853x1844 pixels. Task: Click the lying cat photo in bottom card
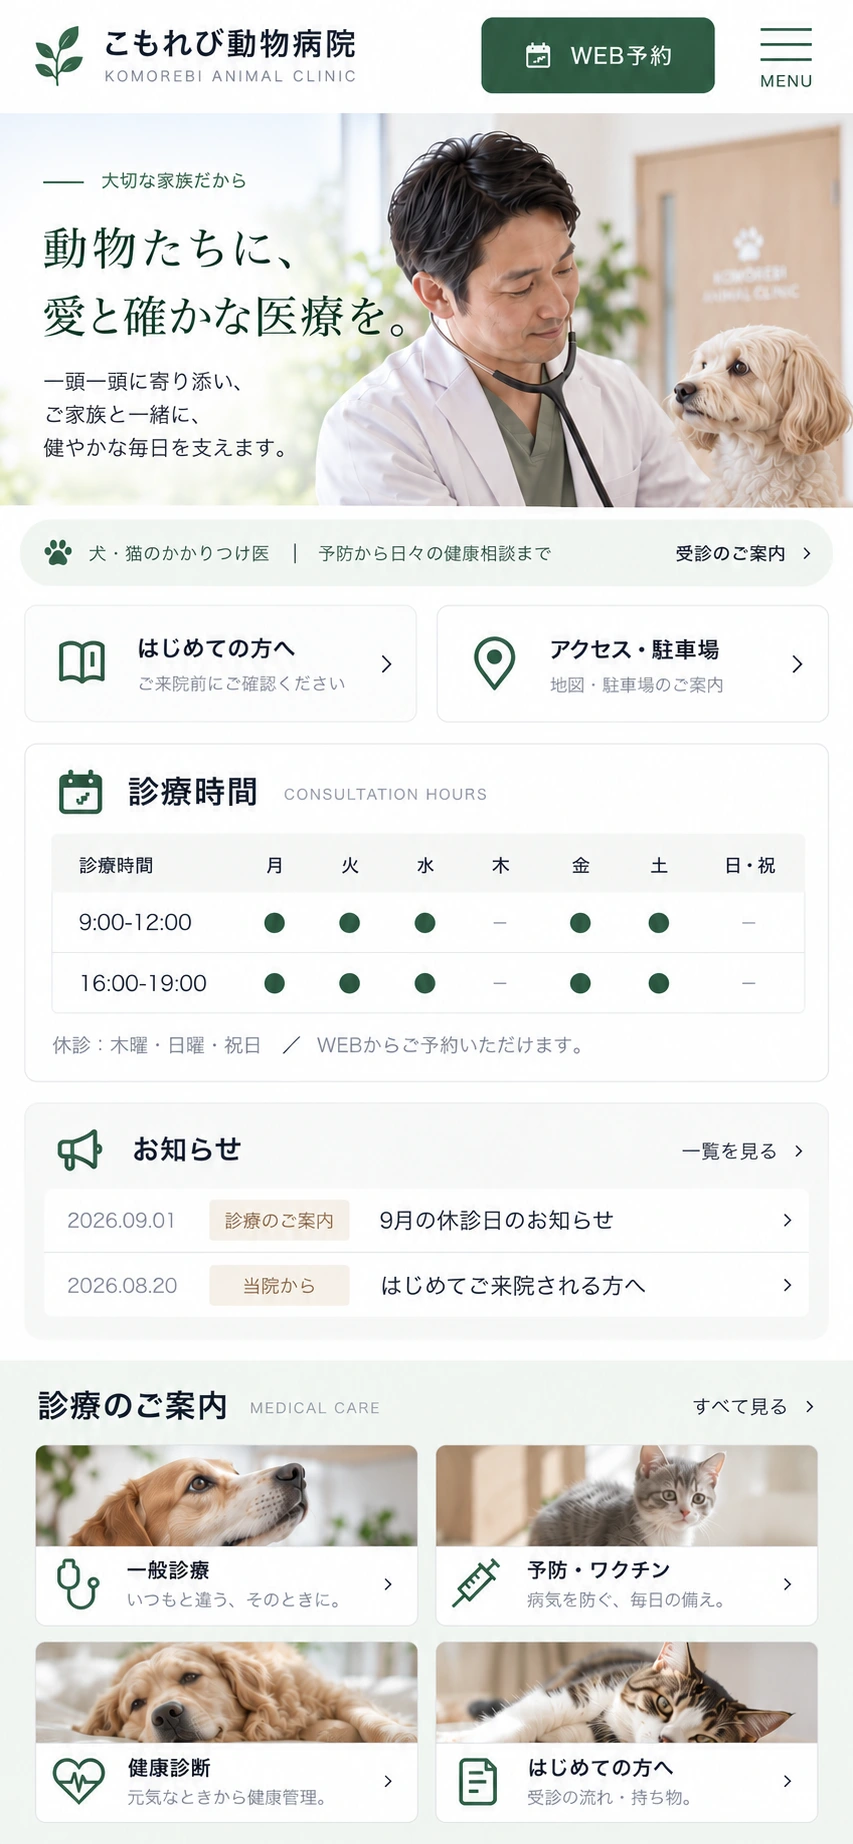pos(627,1692)
